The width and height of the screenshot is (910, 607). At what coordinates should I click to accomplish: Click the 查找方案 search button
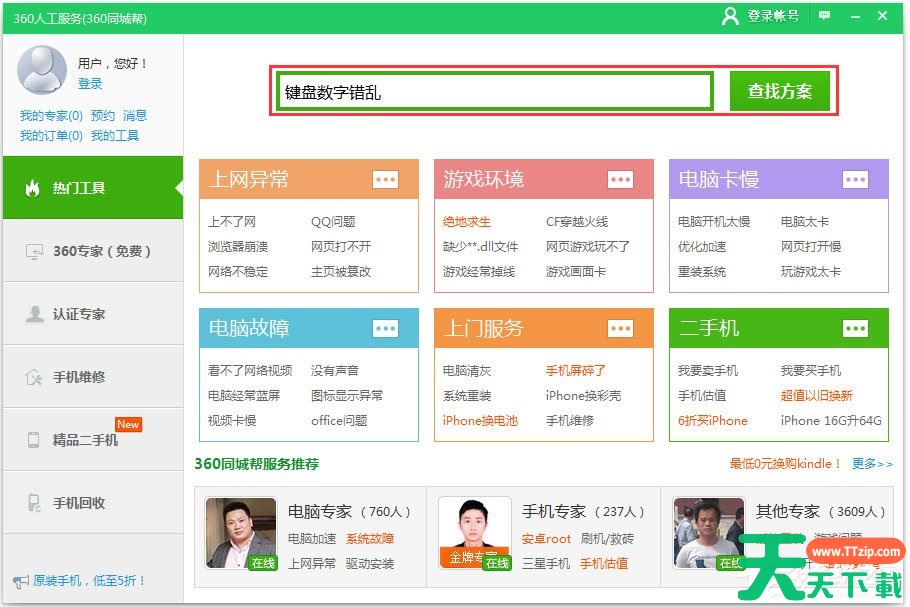click(780, 91)
